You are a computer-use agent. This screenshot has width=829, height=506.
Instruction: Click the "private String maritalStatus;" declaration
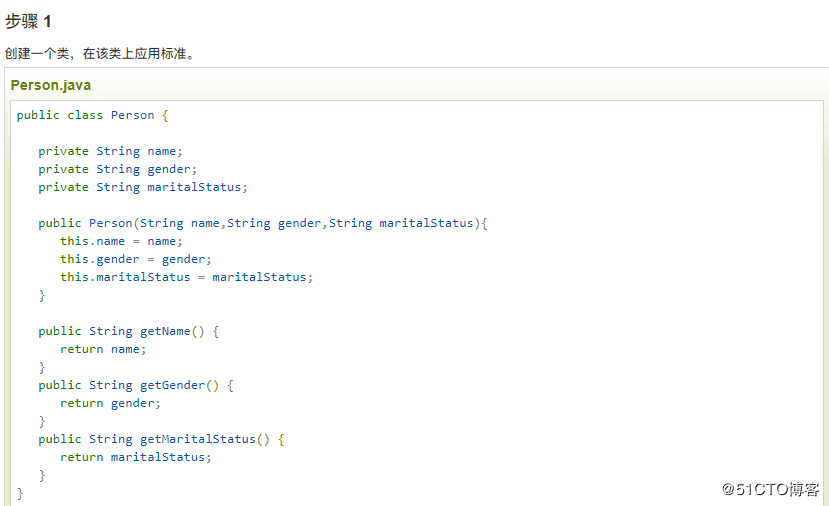click(x=142, y=187)
